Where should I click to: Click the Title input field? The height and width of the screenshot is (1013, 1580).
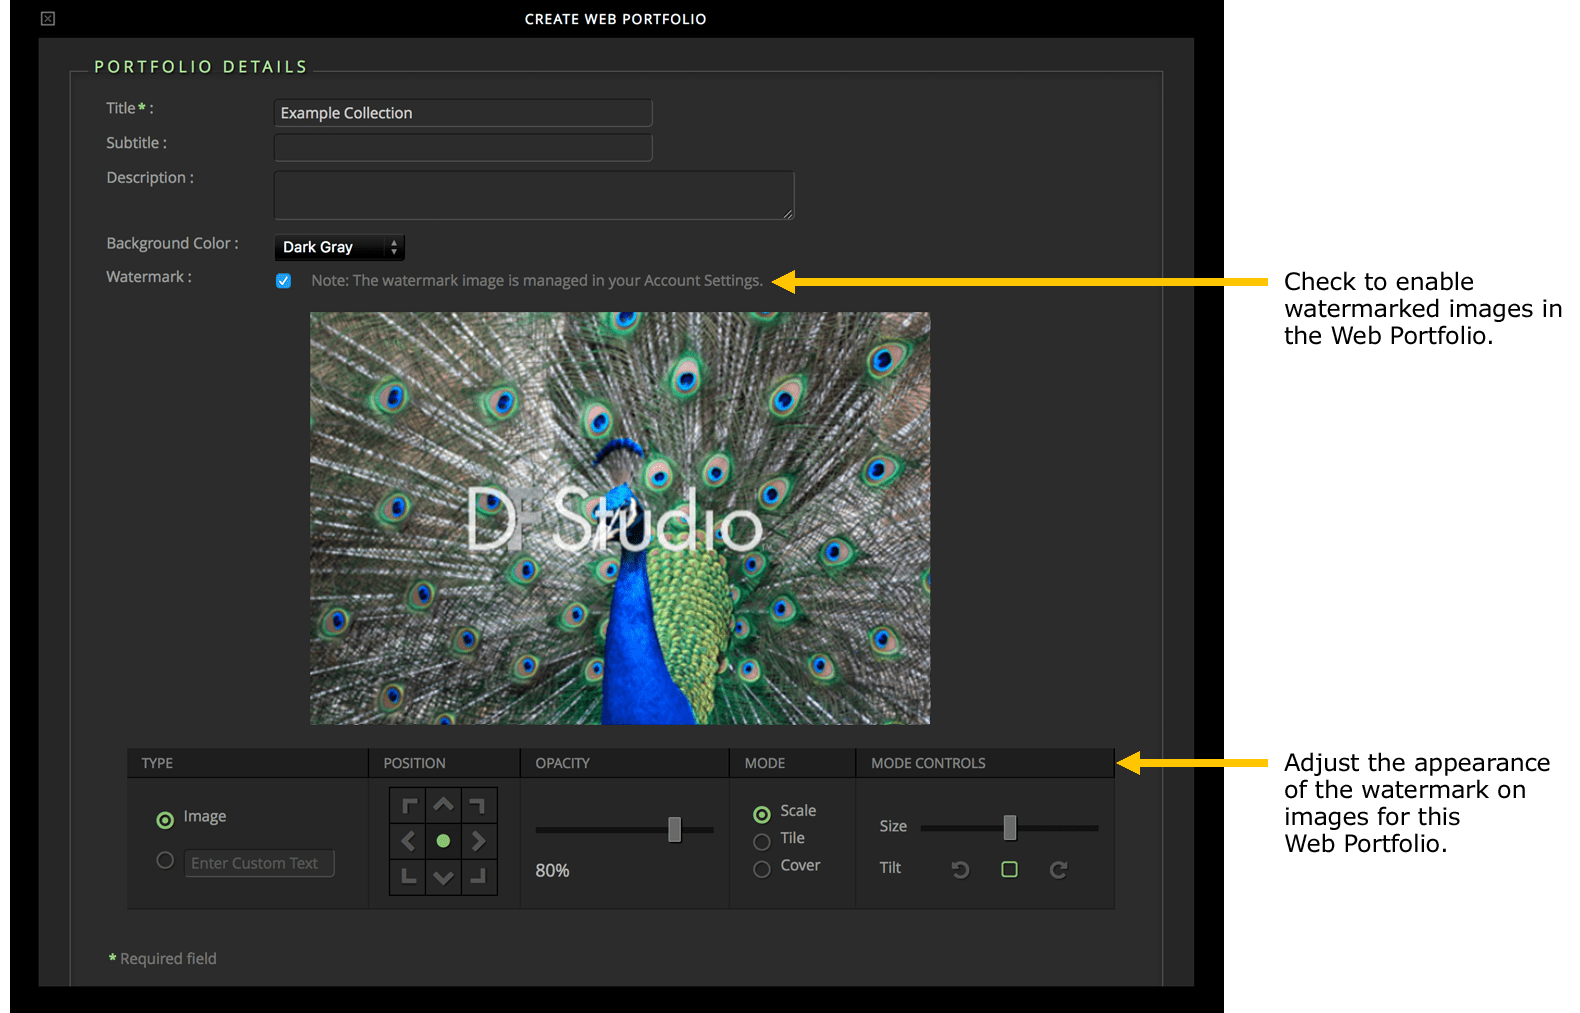[x=463, y=113]
